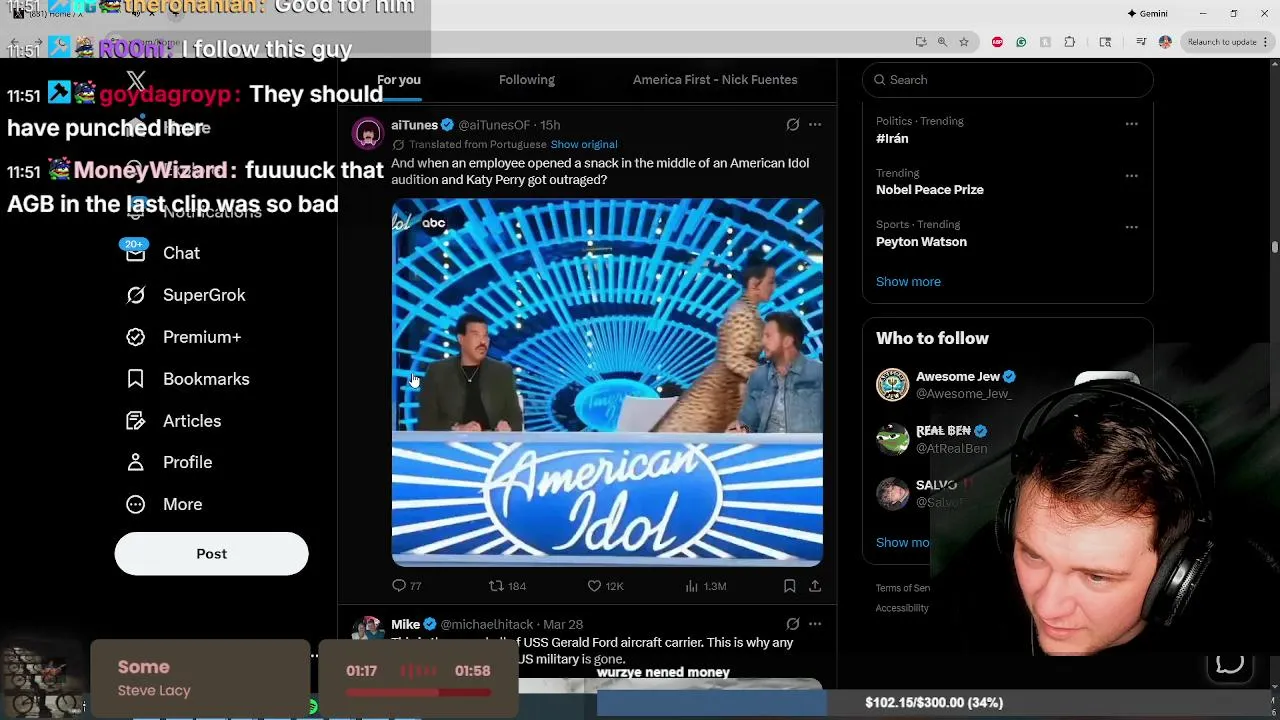1280x720 pixels.
Task: View analytics of aiTunes post (1.3M)
Action: (x=705, y=586)
